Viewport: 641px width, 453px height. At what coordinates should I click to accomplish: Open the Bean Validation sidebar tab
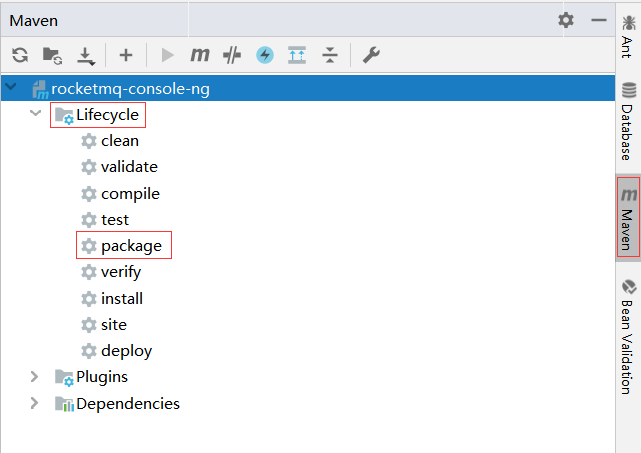tap(628, 337)
